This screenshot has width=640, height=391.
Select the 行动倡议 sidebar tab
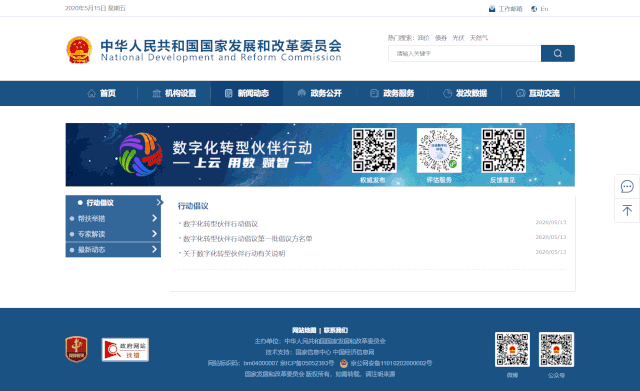click(113, 203)
